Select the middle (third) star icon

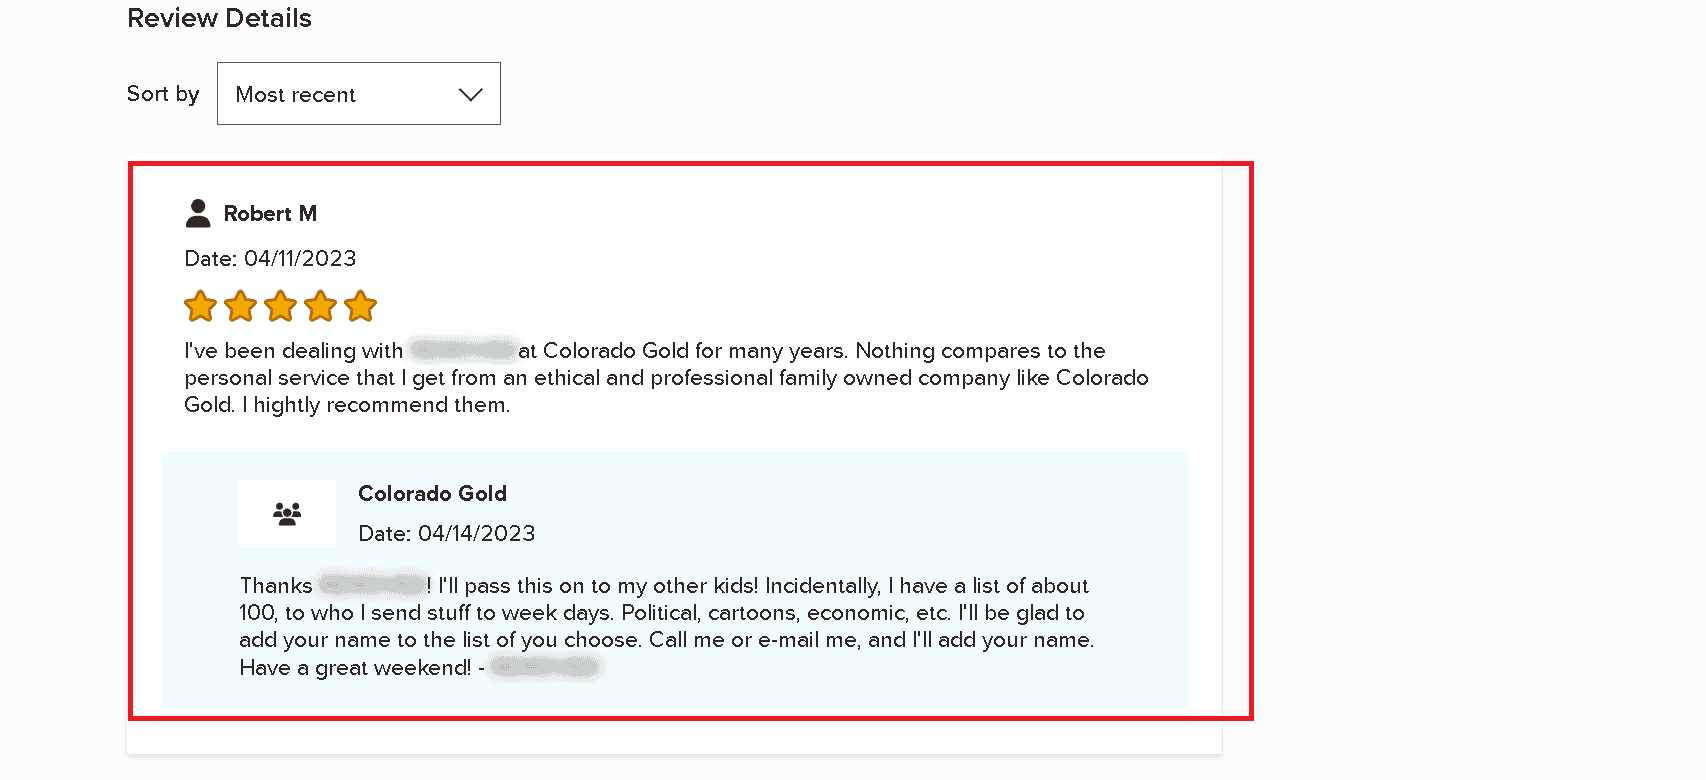(280, 306)
